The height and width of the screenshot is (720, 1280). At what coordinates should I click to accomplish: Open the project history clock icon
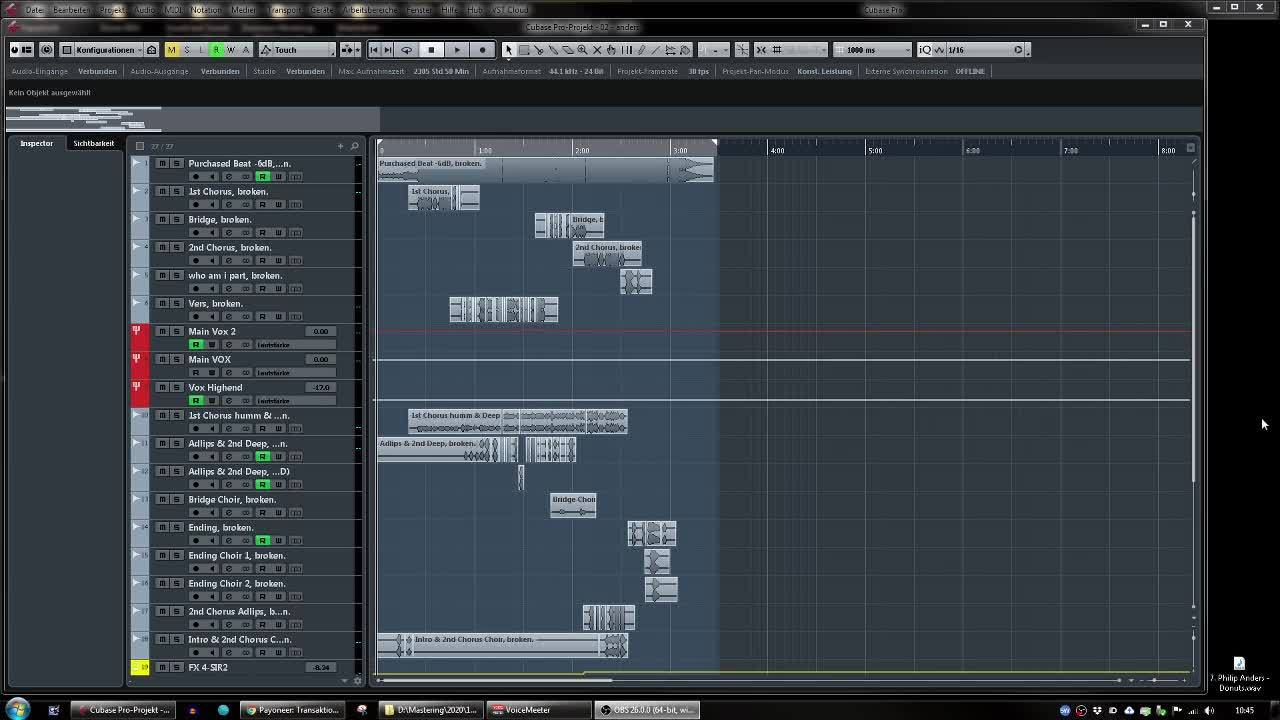click(46, 50)
